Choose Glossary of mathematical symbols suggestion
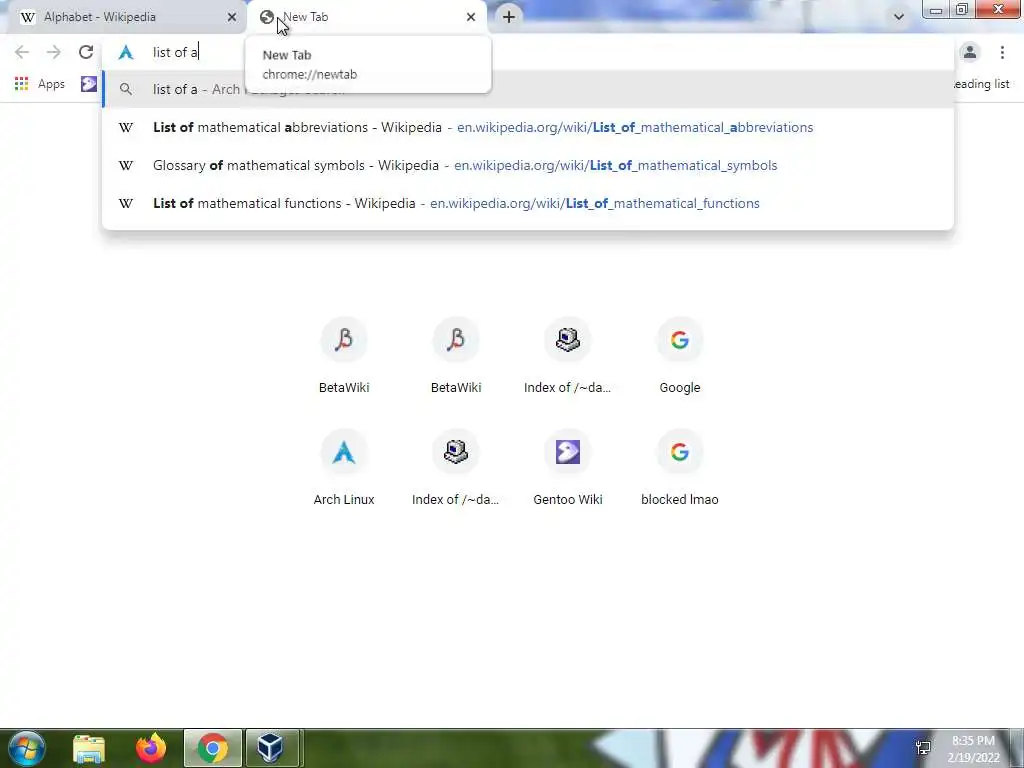The width and height of the screenshot is (1024, 768). point(528,165)
